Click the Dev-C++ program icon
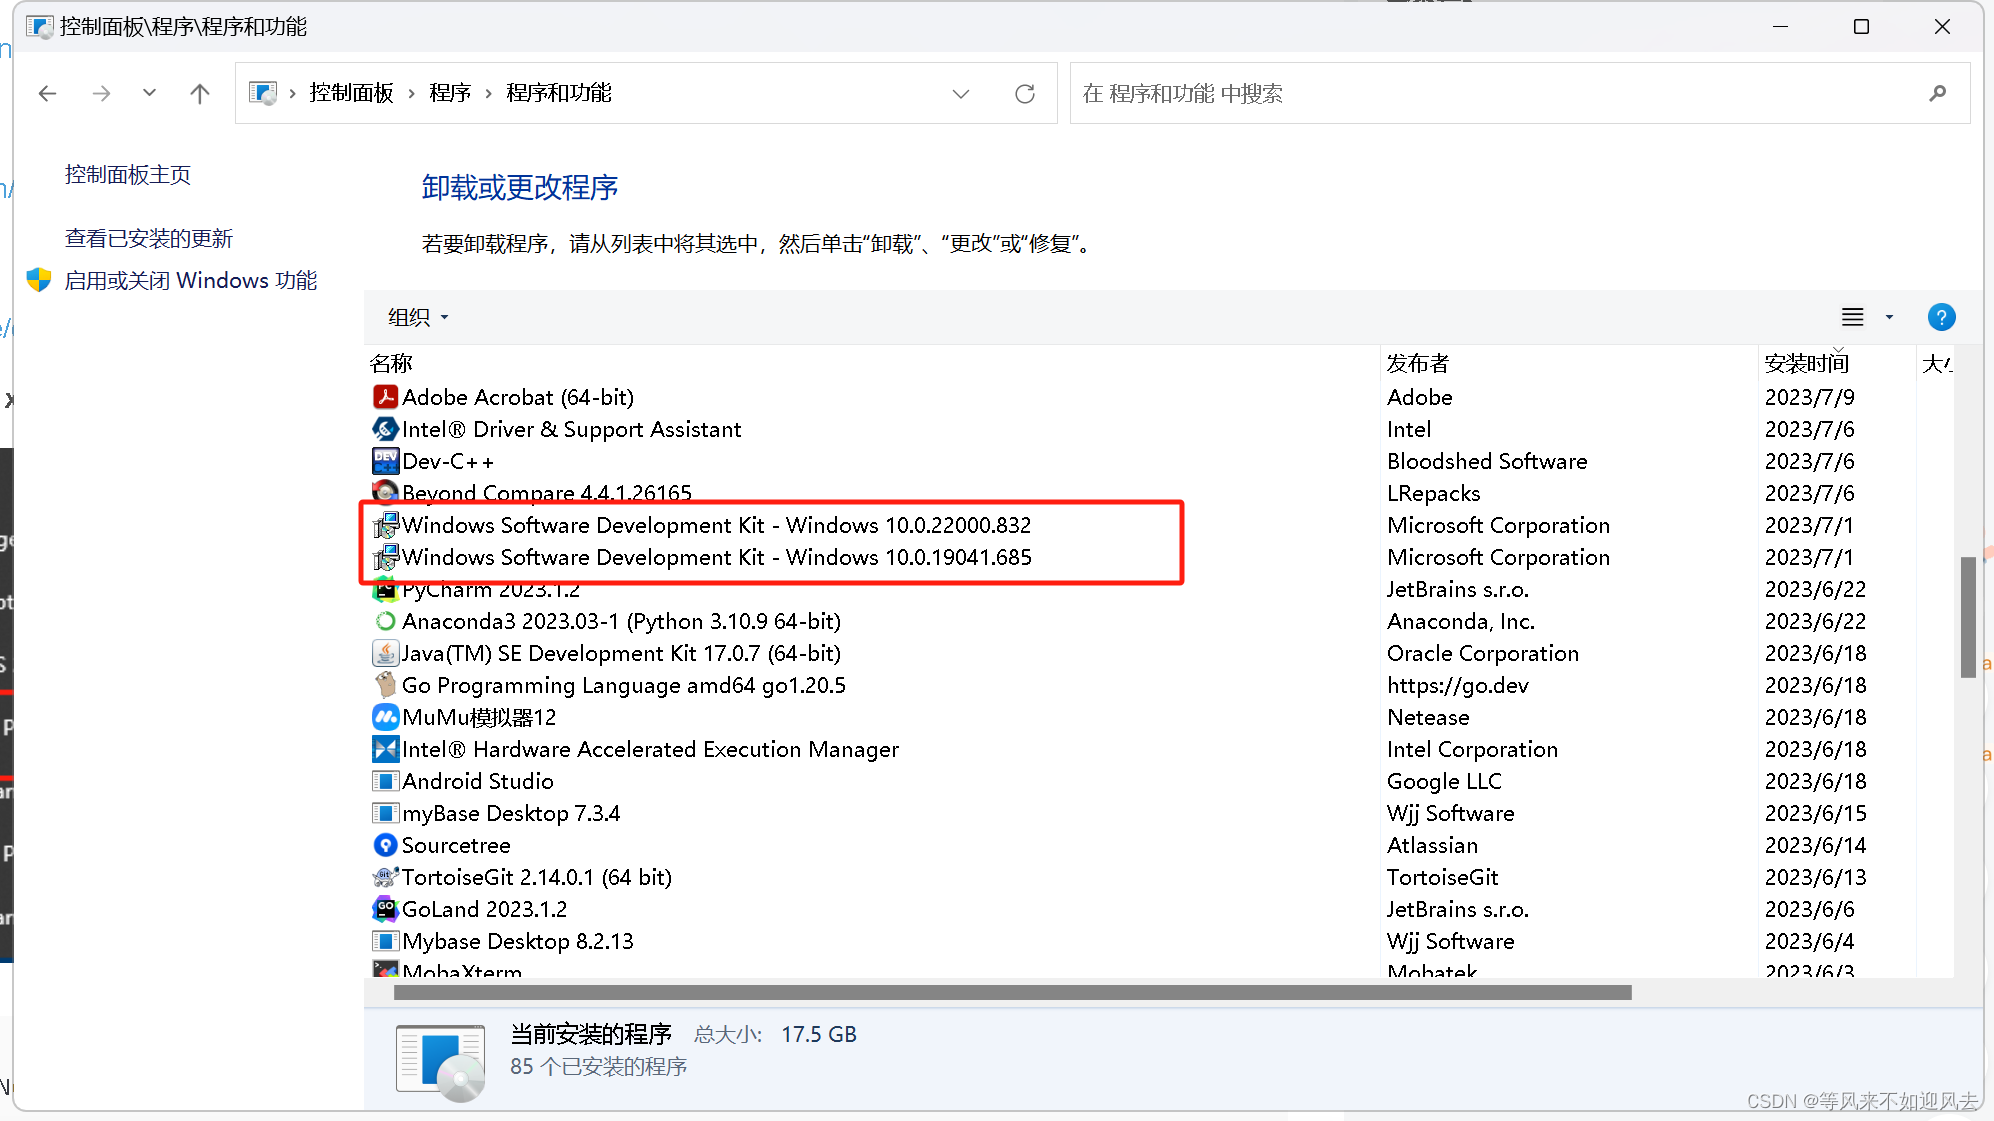This screenshot has height=1121, width=1994. point(385,461)
